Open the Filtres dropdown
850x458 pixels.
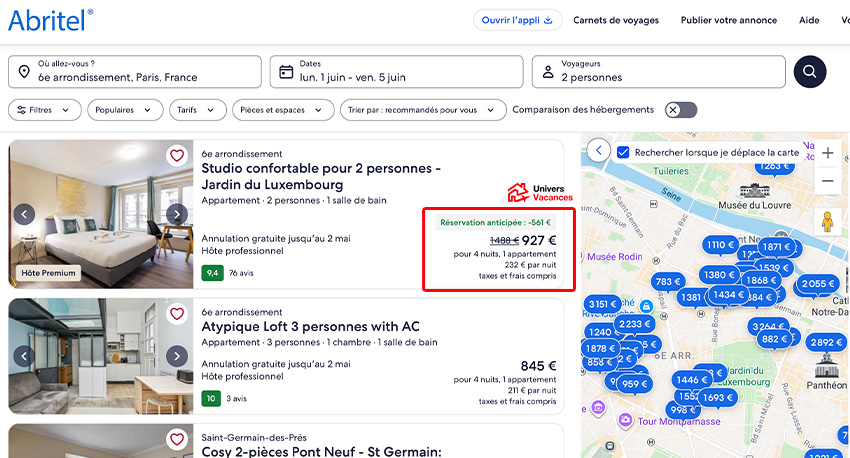(x=45, y=110)
